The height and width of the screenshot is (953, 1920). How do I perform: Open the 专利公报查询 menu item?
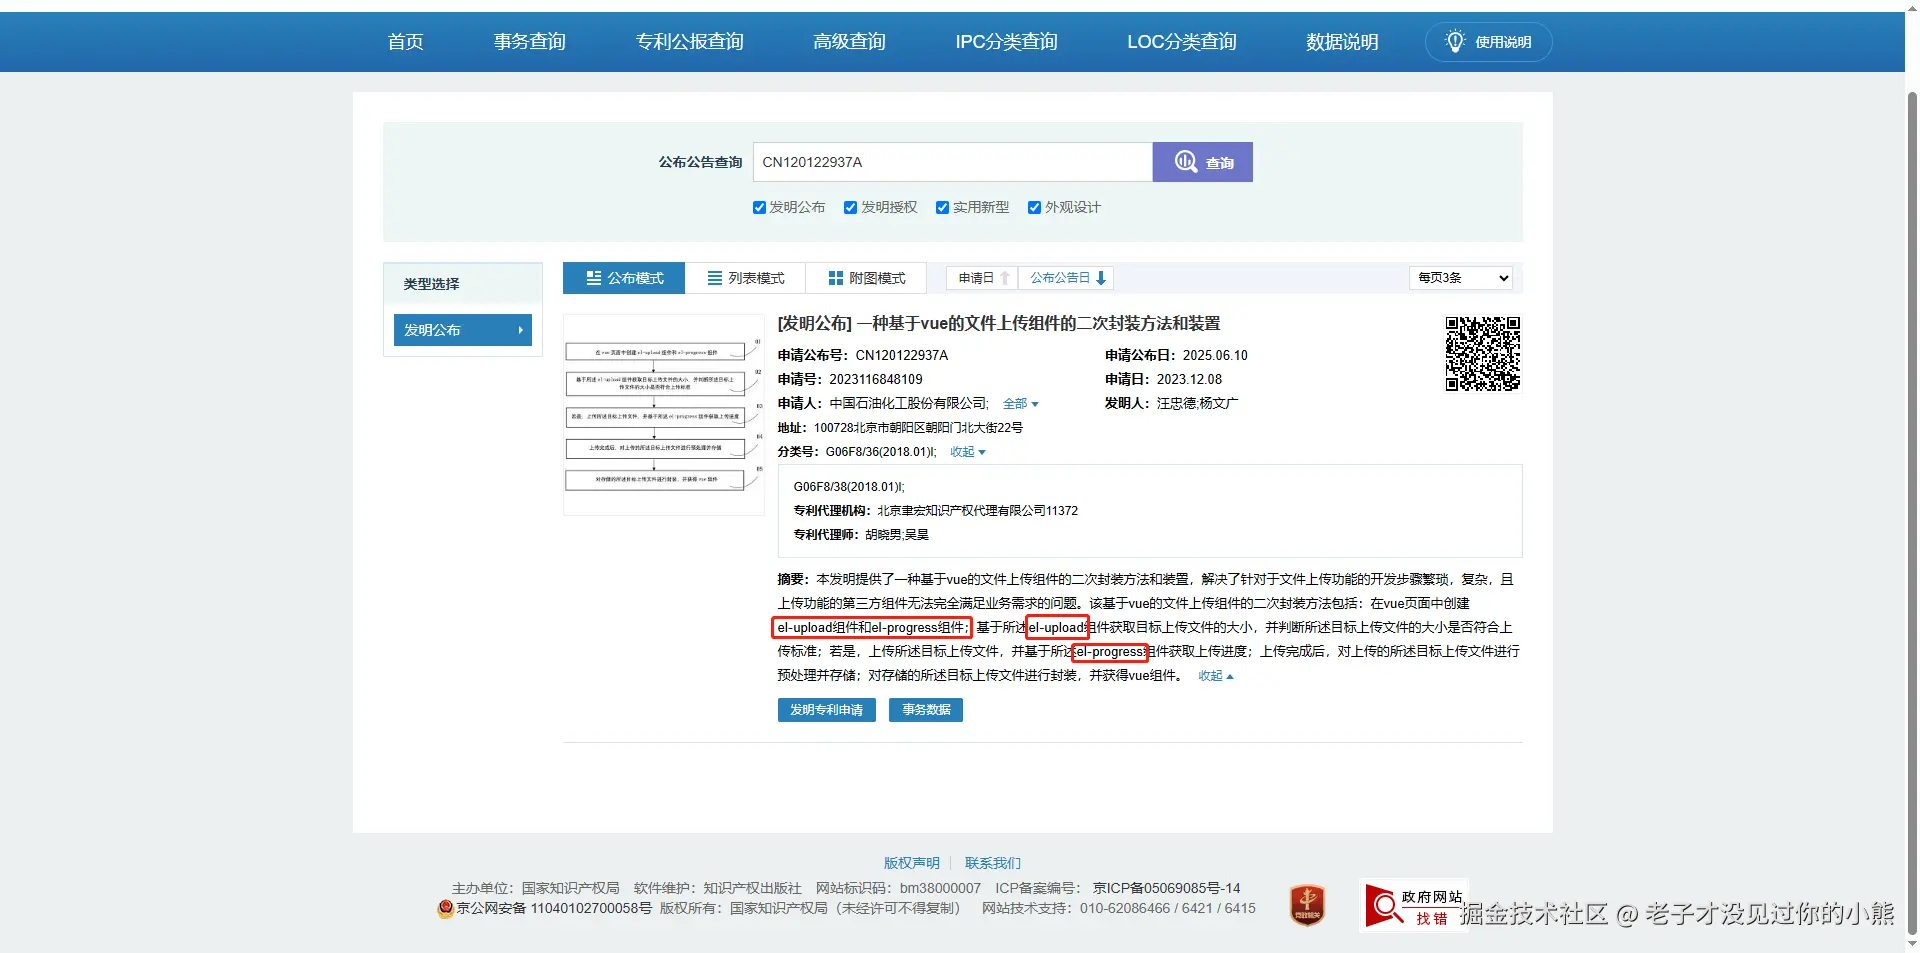[689, 42]
